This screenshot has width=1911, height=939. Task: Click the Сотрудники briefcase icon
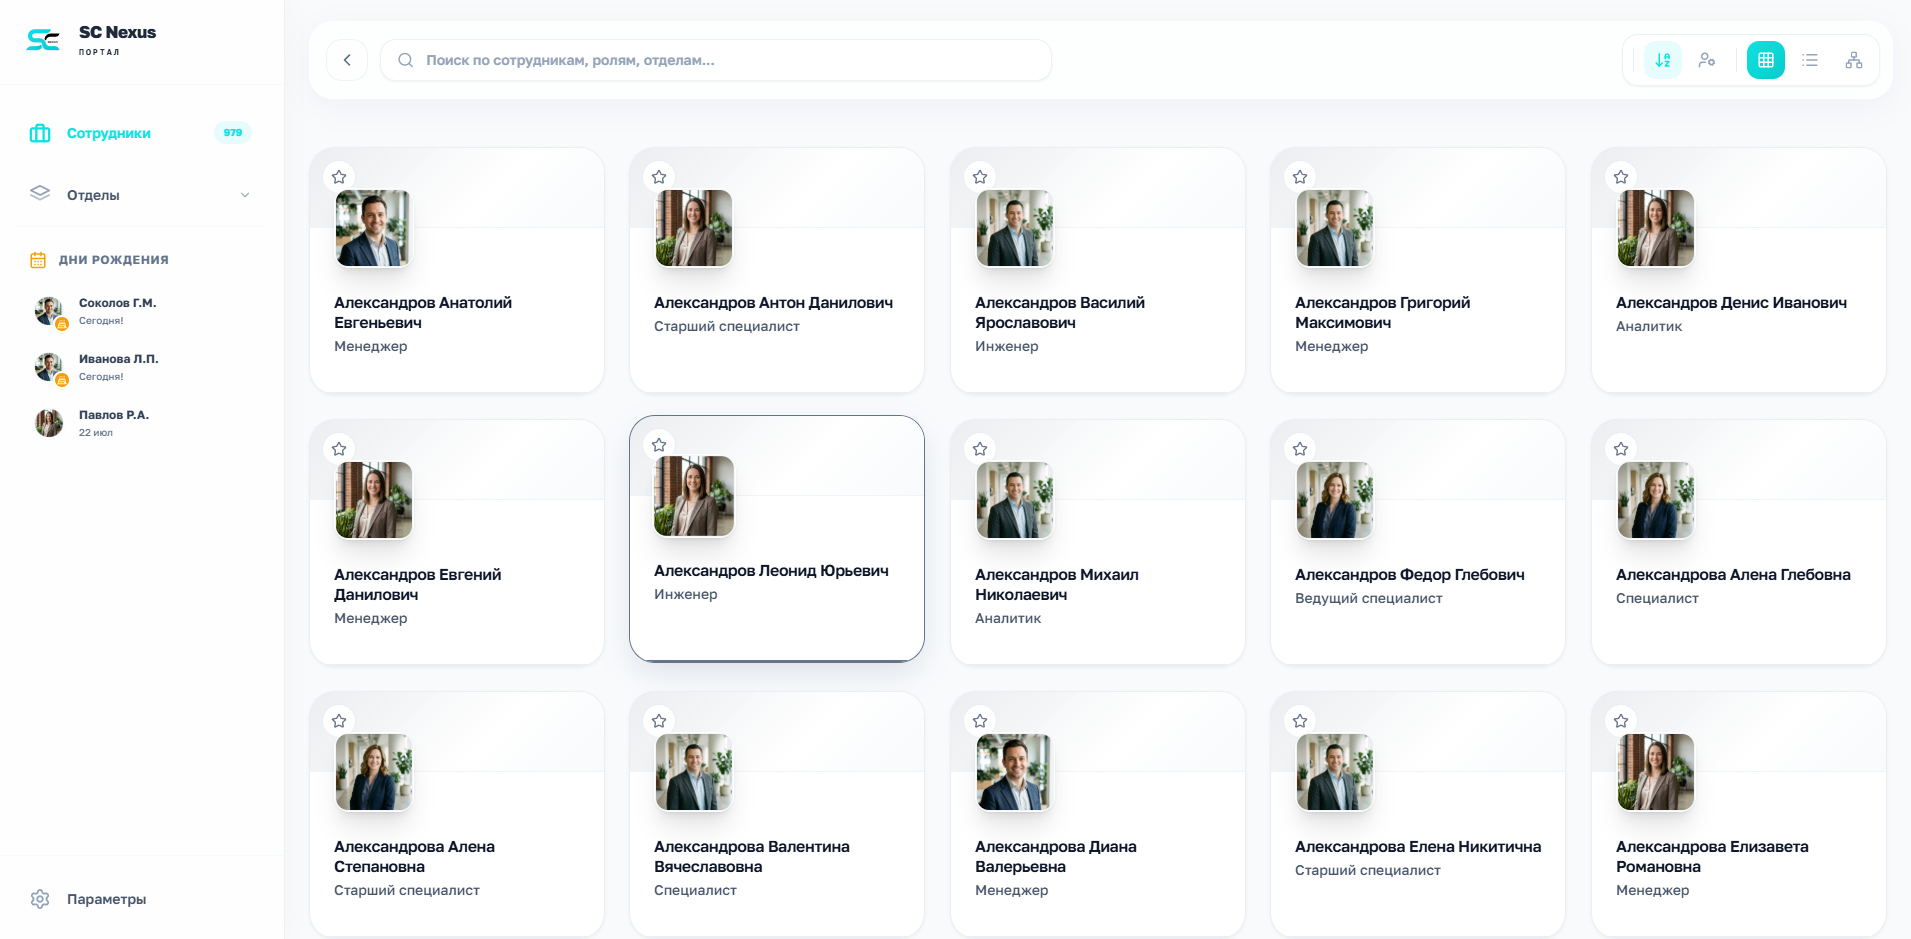pyautogui.click(x=40, y=133)
